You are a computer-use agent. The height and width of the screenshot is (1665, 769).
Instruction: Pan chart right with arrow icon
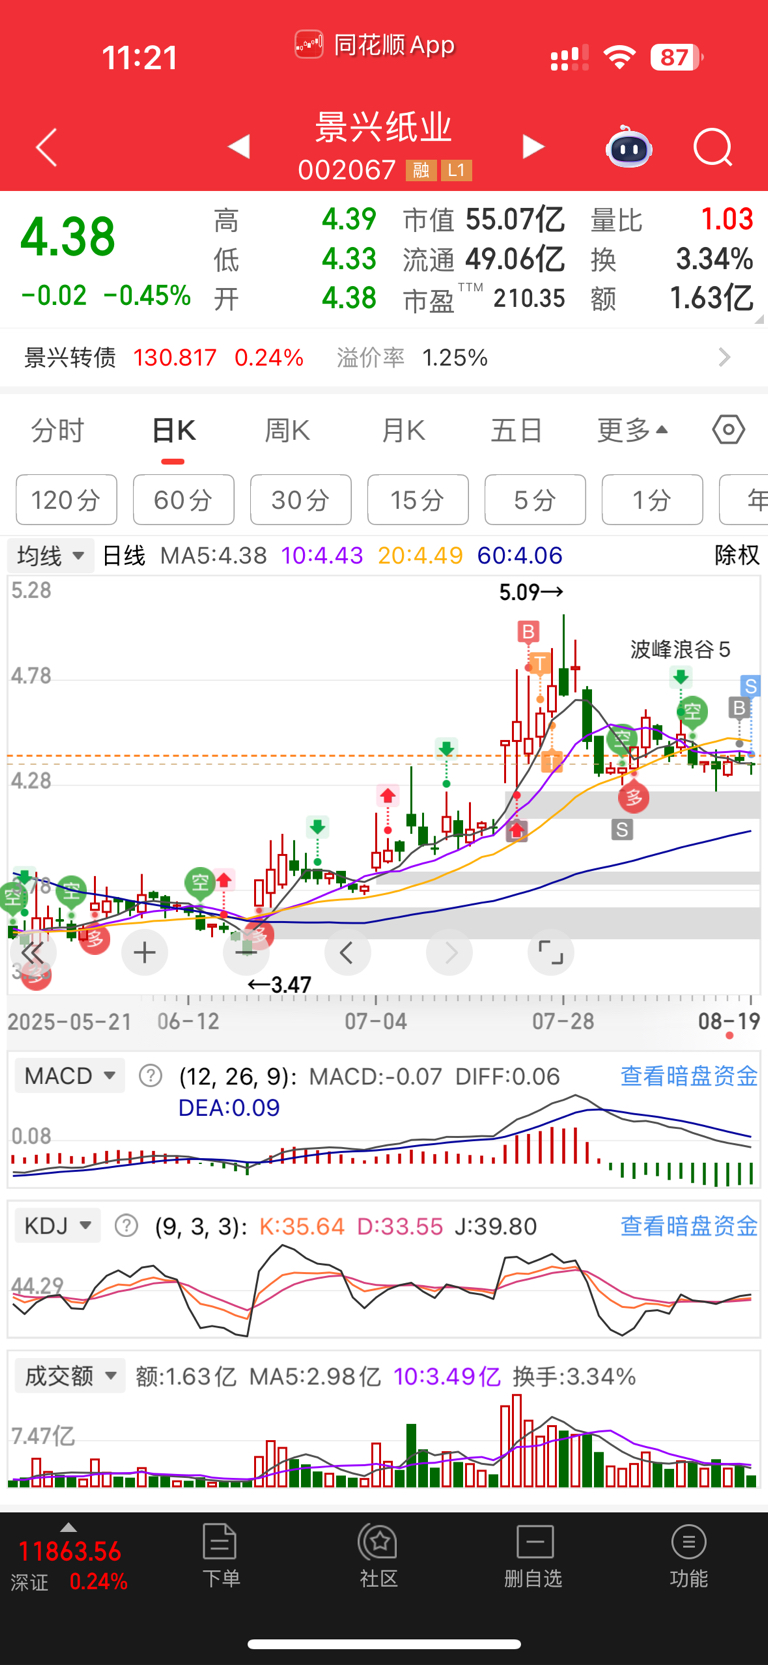click(449, 953)
